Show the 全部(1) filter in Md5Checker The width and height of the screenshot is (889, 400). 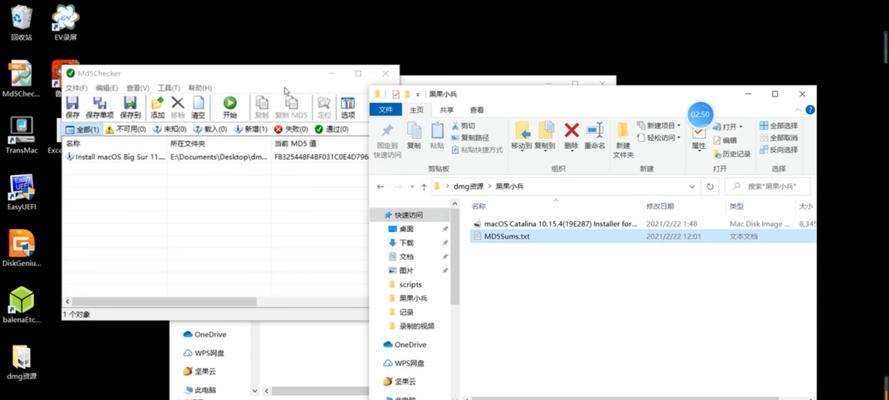[x=82, y=129]
